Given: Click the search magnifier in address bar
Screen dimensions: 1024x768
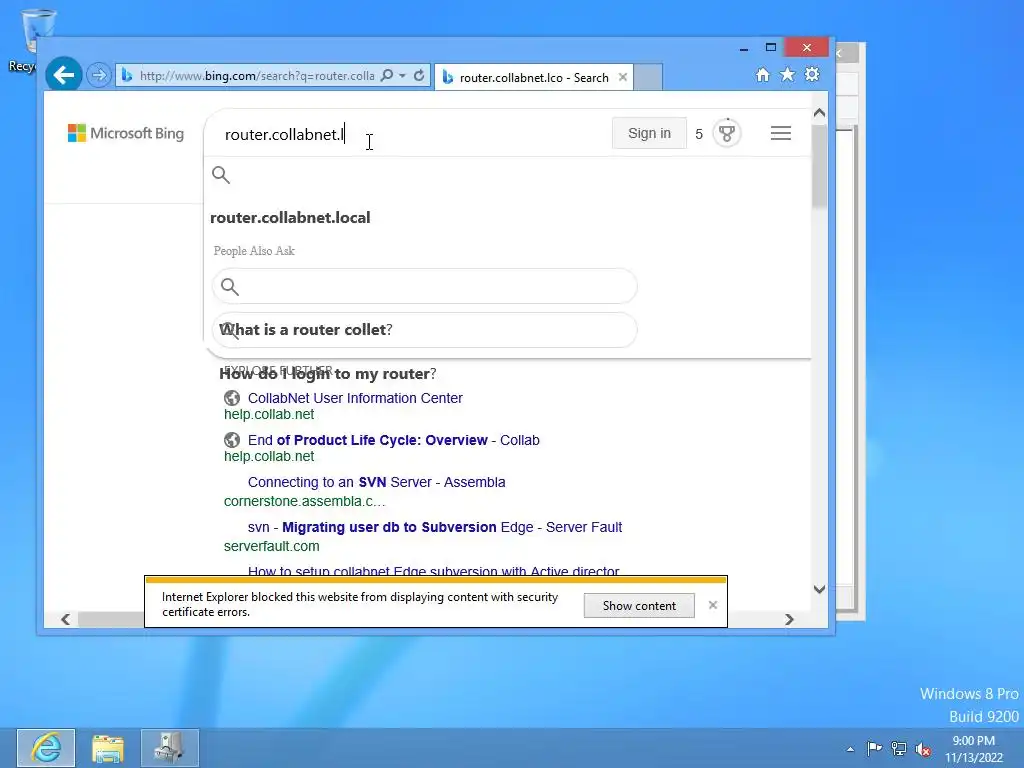Looking at the screenshot, I should (x=387, y=76).
